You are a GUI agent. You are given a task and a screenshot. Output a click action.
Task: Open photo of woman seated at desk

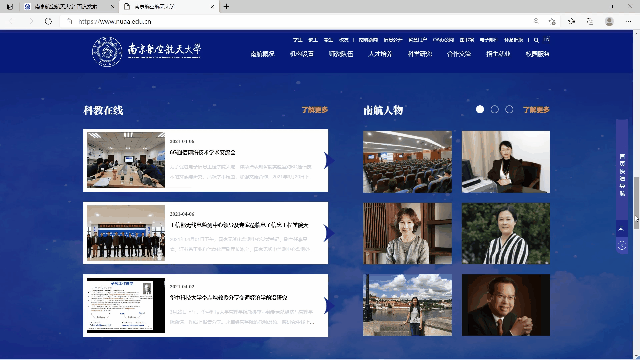click(x=506, y=162)
